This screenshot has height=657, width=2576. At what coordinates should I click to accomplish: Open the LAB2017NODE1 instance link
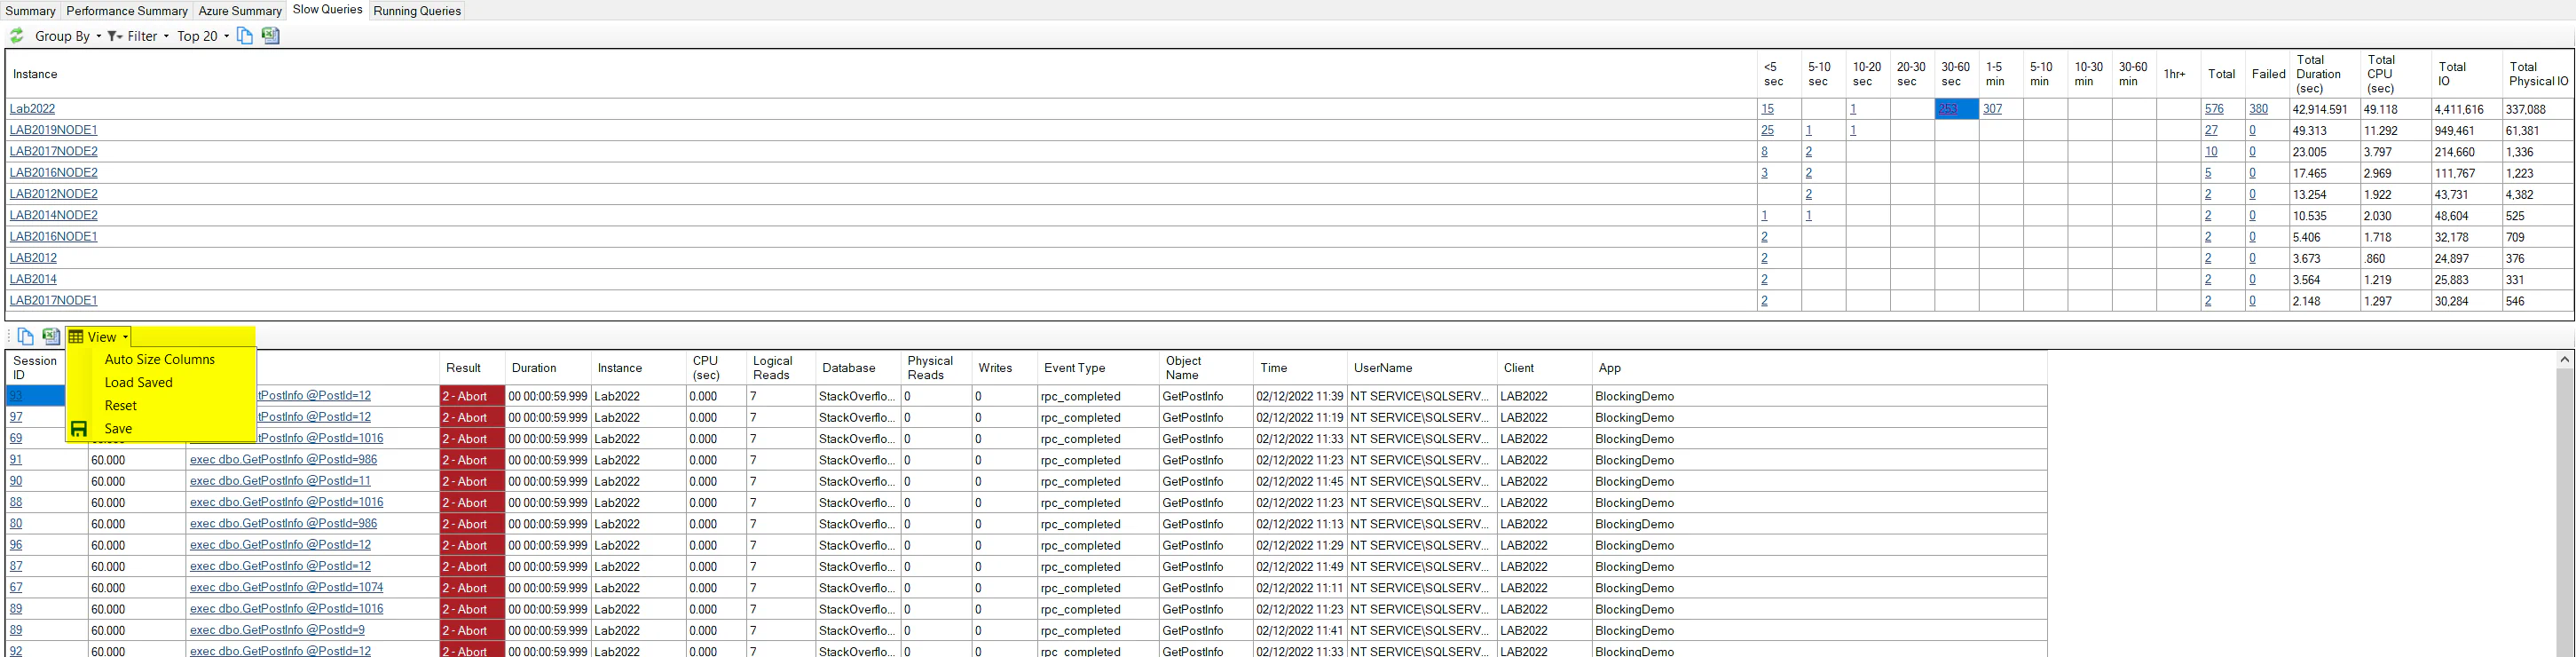click(x=53, y=300)
